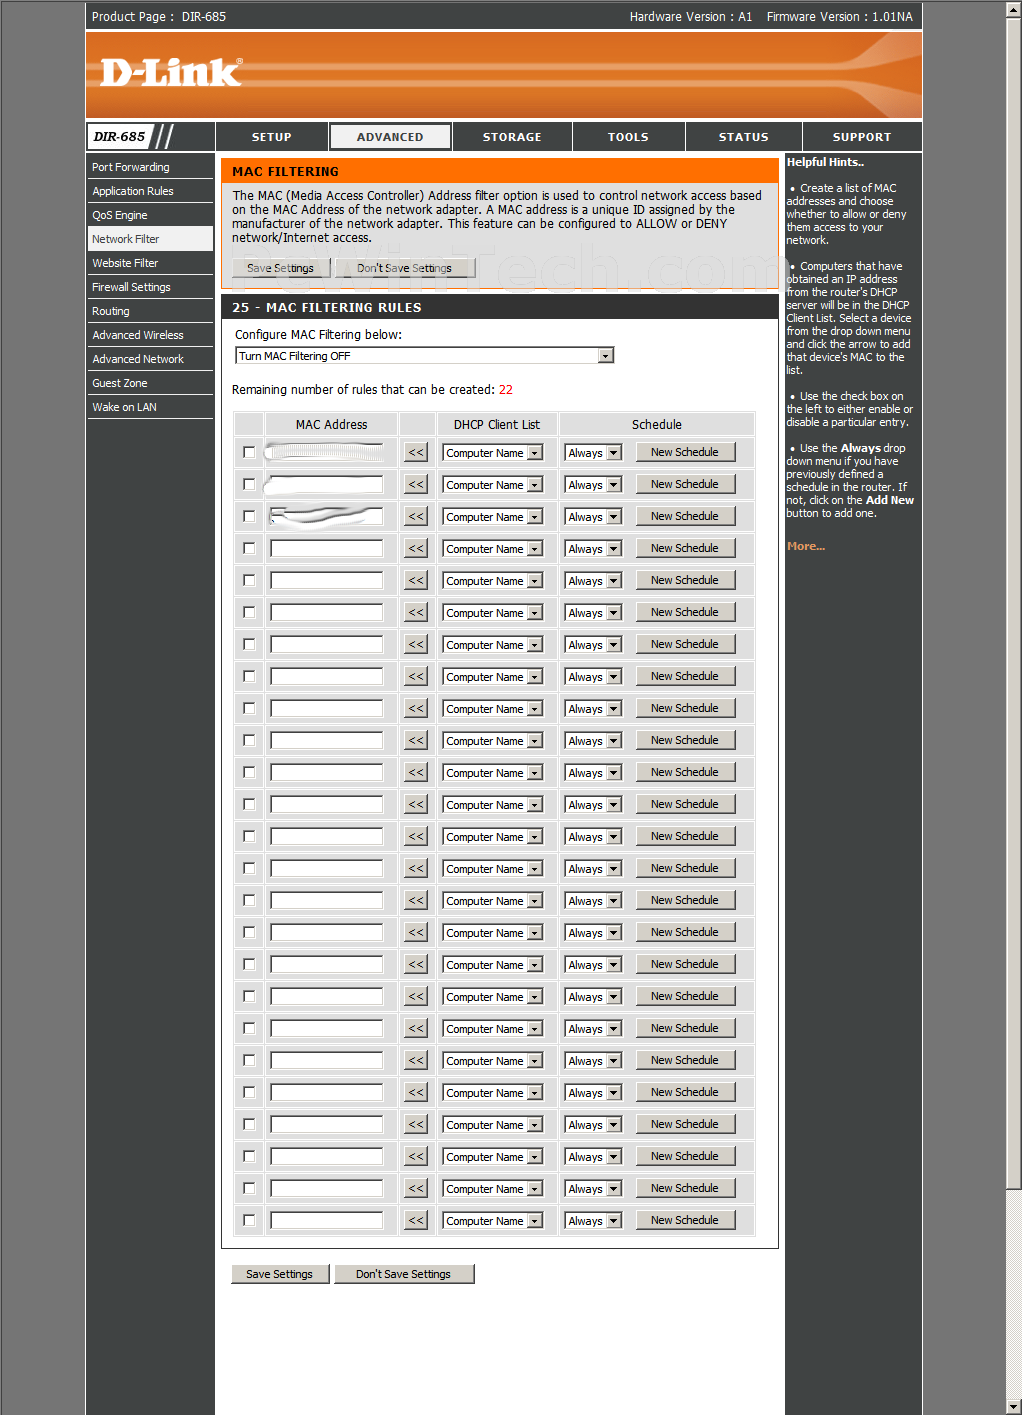Click Don't Save Settings under the rules table
1022x1415 pixels.
pyautogui.click(x=404, y=1274)
